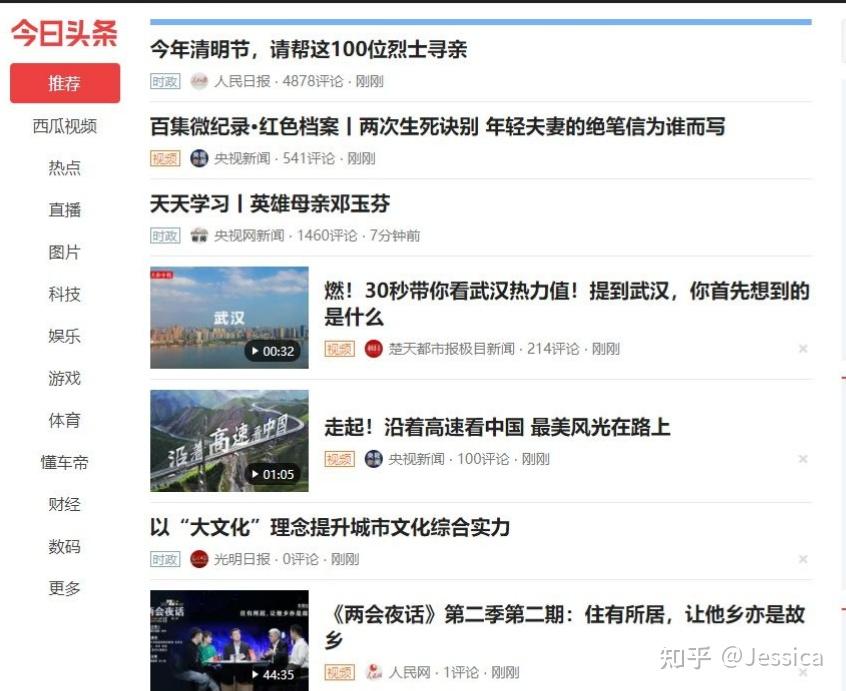Viewport: 846px width, 691px height.
Task: Open 4878评论 comments link
Action: tap(313, 81)
